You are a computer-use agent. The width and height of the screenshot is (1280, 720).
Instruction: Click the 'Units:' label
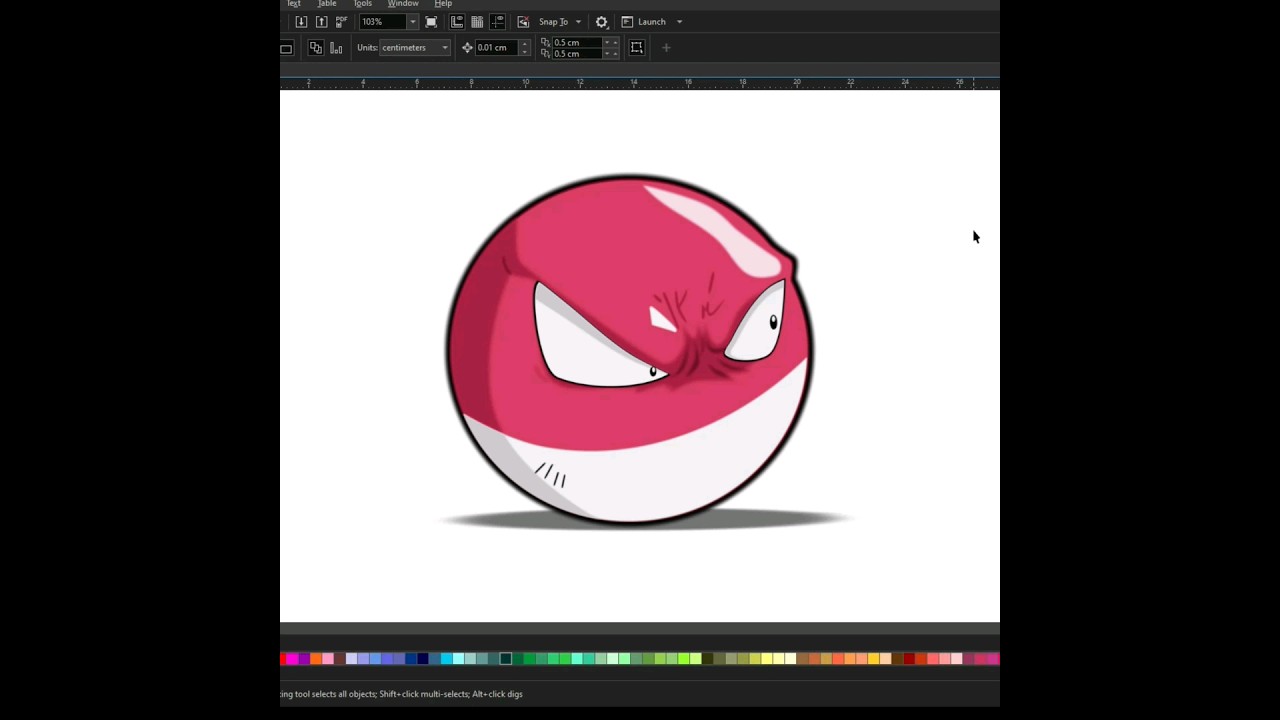coord(367,48)
